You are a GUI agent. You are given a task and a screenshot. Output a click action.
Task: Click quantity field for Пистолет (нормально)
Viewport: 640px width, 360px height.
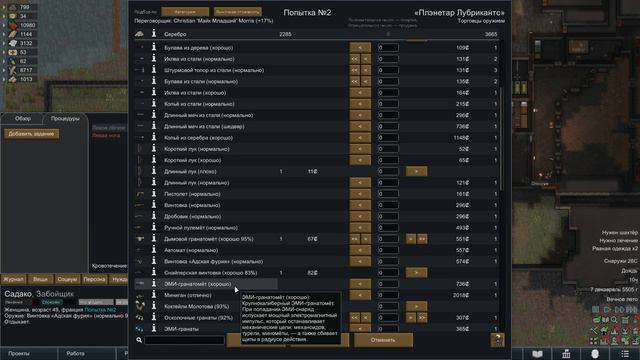388,194
